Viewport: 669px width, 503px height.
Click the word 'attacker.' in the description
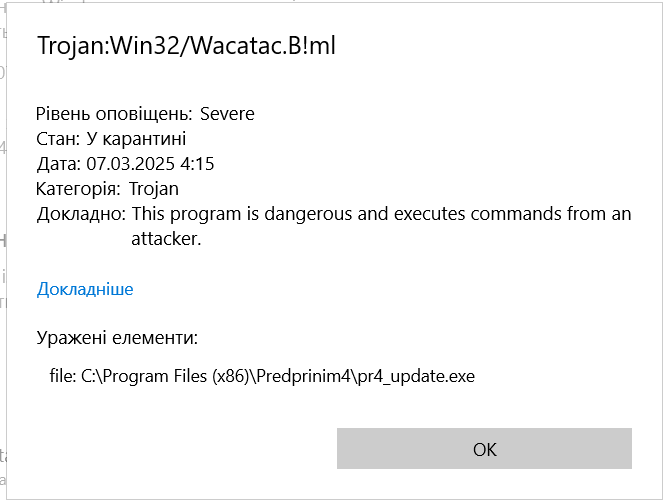(x=166, y=239)
